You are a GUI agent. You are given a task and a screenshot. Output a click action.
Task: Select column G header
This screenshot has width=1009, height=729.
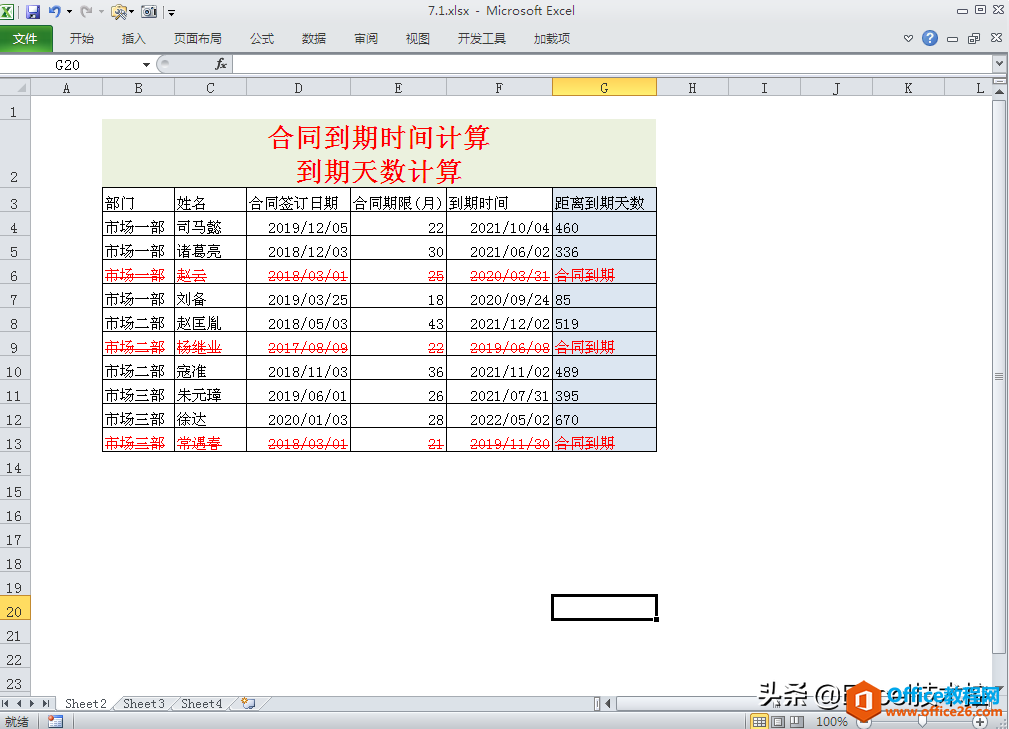point(604,88)
